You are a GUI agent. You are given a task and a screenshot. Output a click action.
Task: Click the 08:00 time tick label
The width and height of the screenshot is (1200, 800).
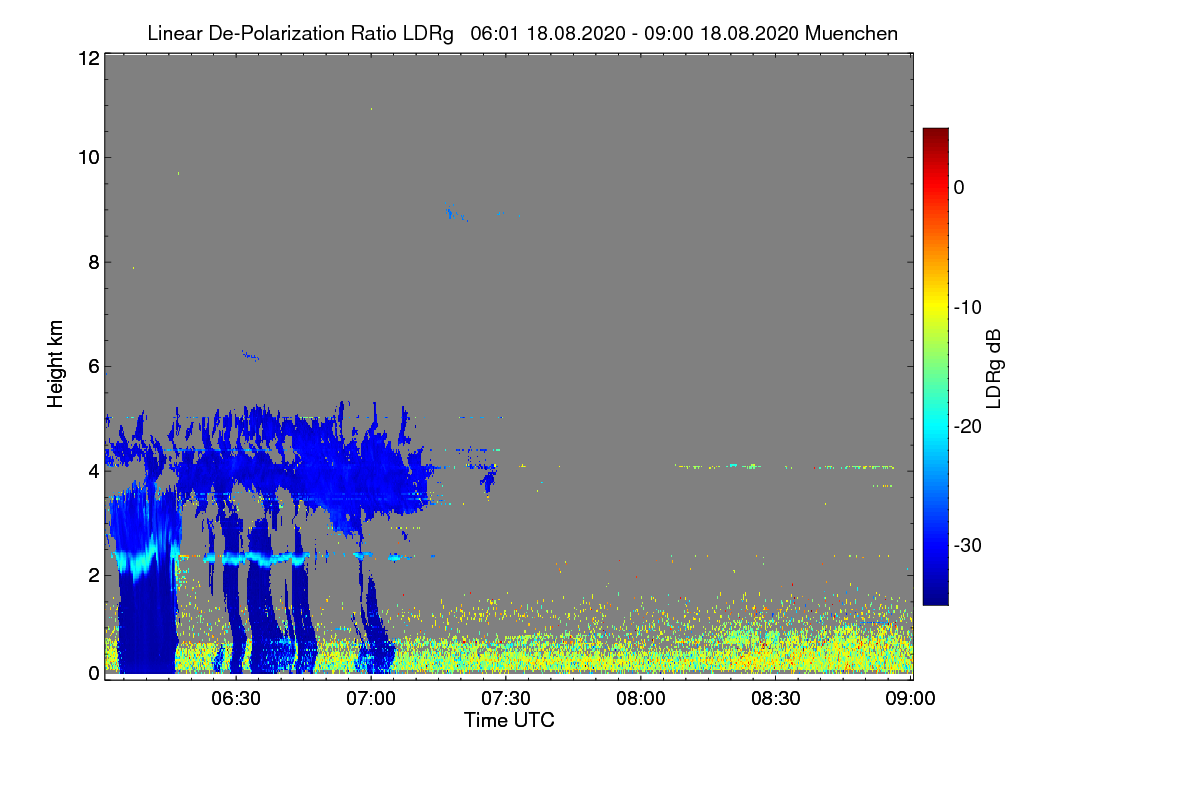point(641,699)
